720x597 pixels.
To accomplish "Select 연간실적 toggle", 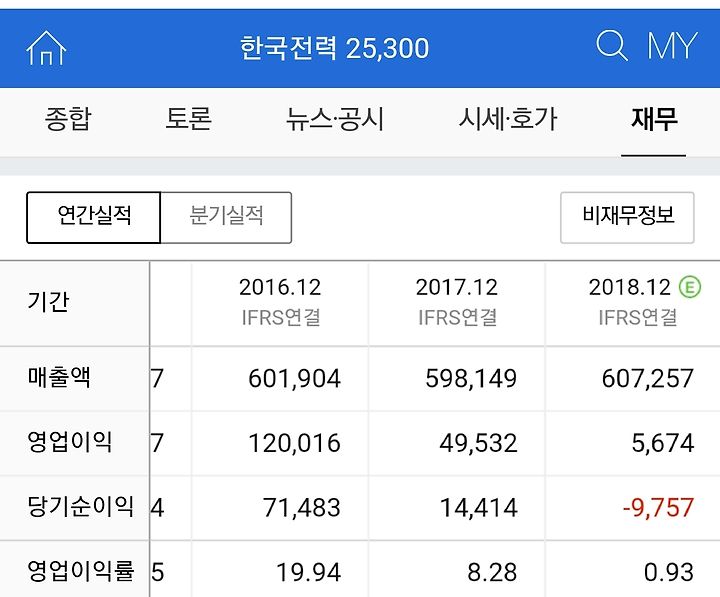I will tap(94, 218).
